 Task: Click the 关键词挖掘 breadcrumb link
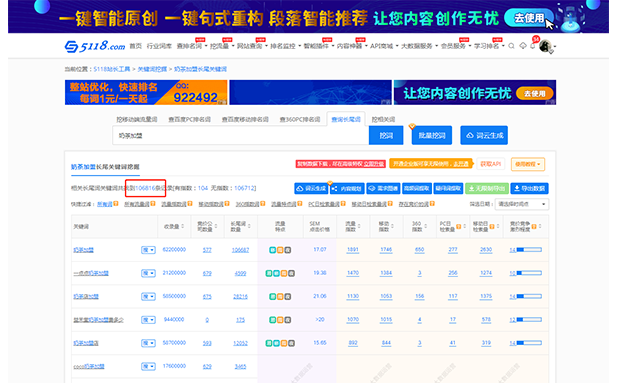click(x=152, y=69)
